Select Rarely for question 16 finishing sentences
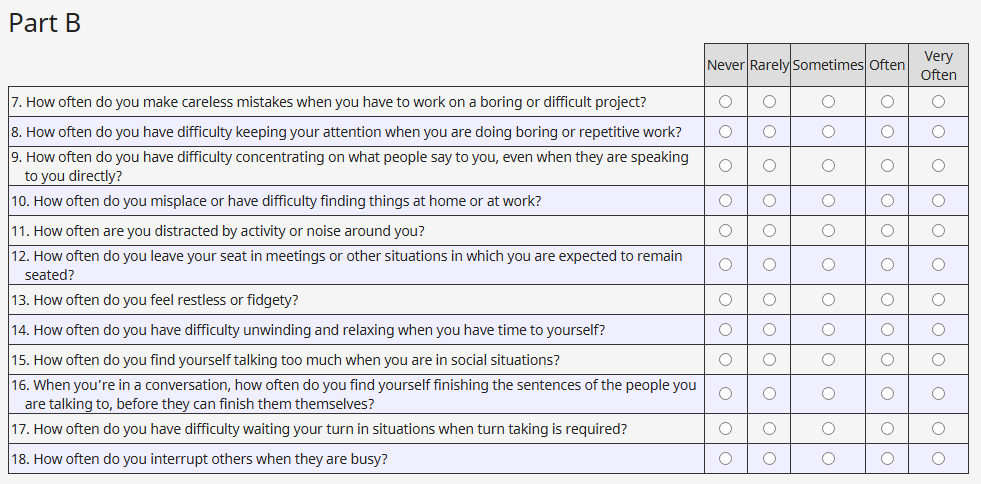The width and height of the screenshot is (981, 484). (x=769, y=394)
